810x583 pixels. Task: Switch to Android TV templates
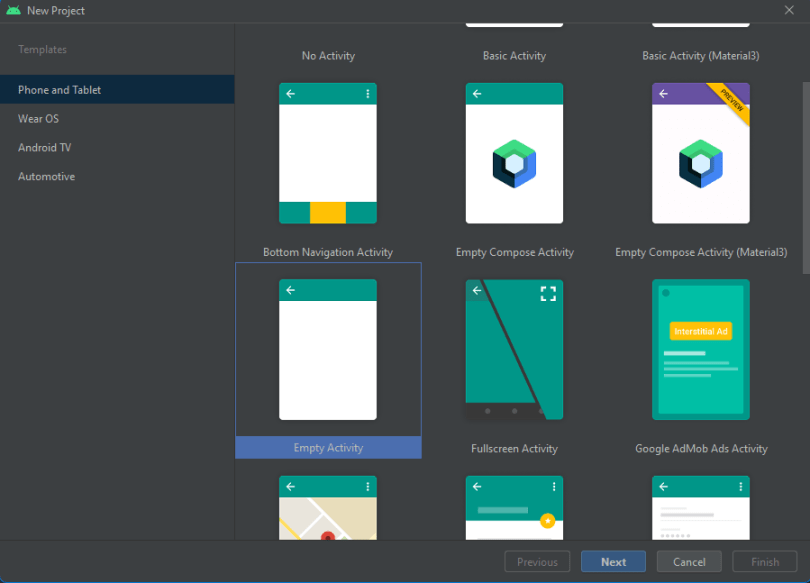pyautogui.click(x=117, y=147)
